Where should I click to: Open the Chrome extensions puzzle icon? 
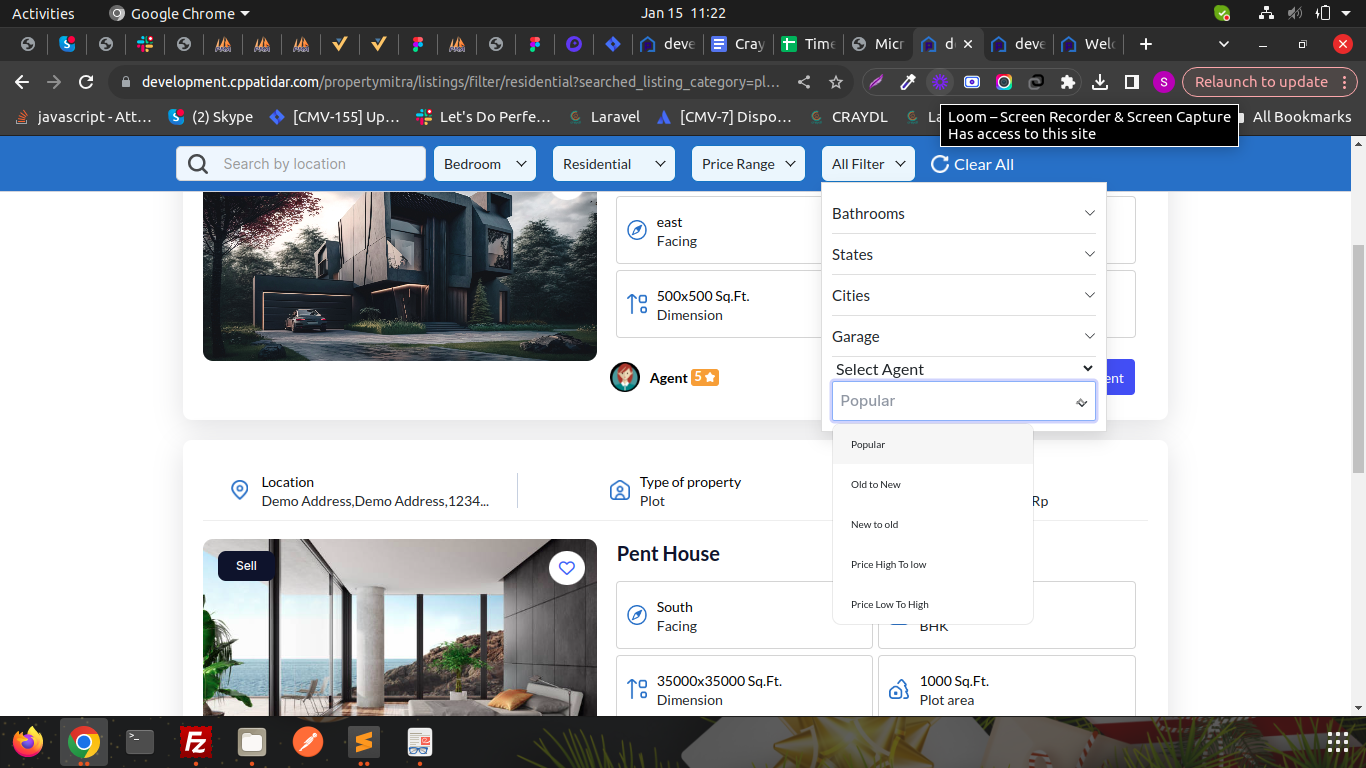(x=1068, y=82)
